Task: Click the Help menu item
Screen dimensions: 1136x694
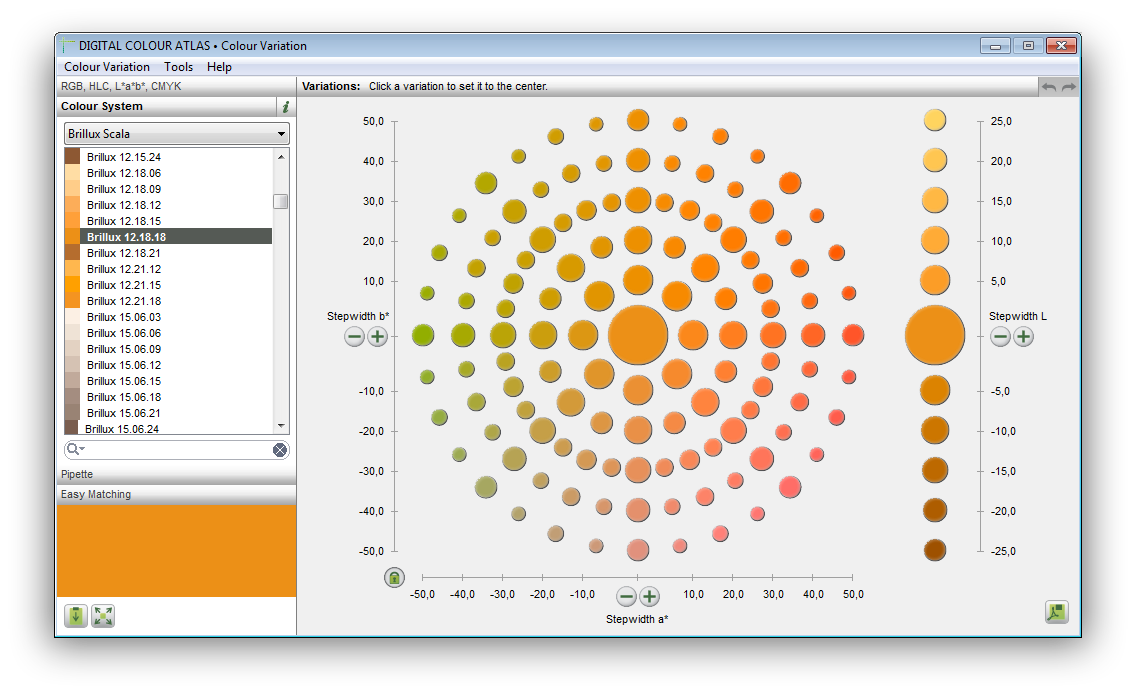Action: pos(219,67)
